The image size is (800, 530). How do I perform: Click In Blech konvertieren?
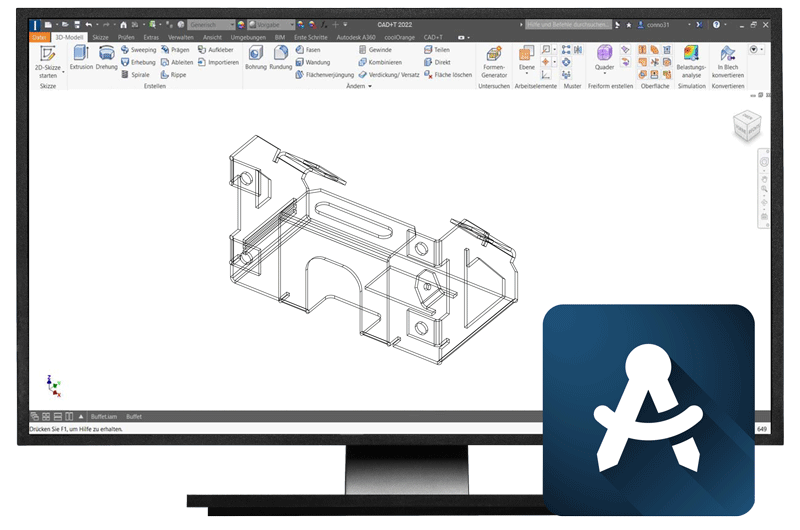tap(728, 61)
